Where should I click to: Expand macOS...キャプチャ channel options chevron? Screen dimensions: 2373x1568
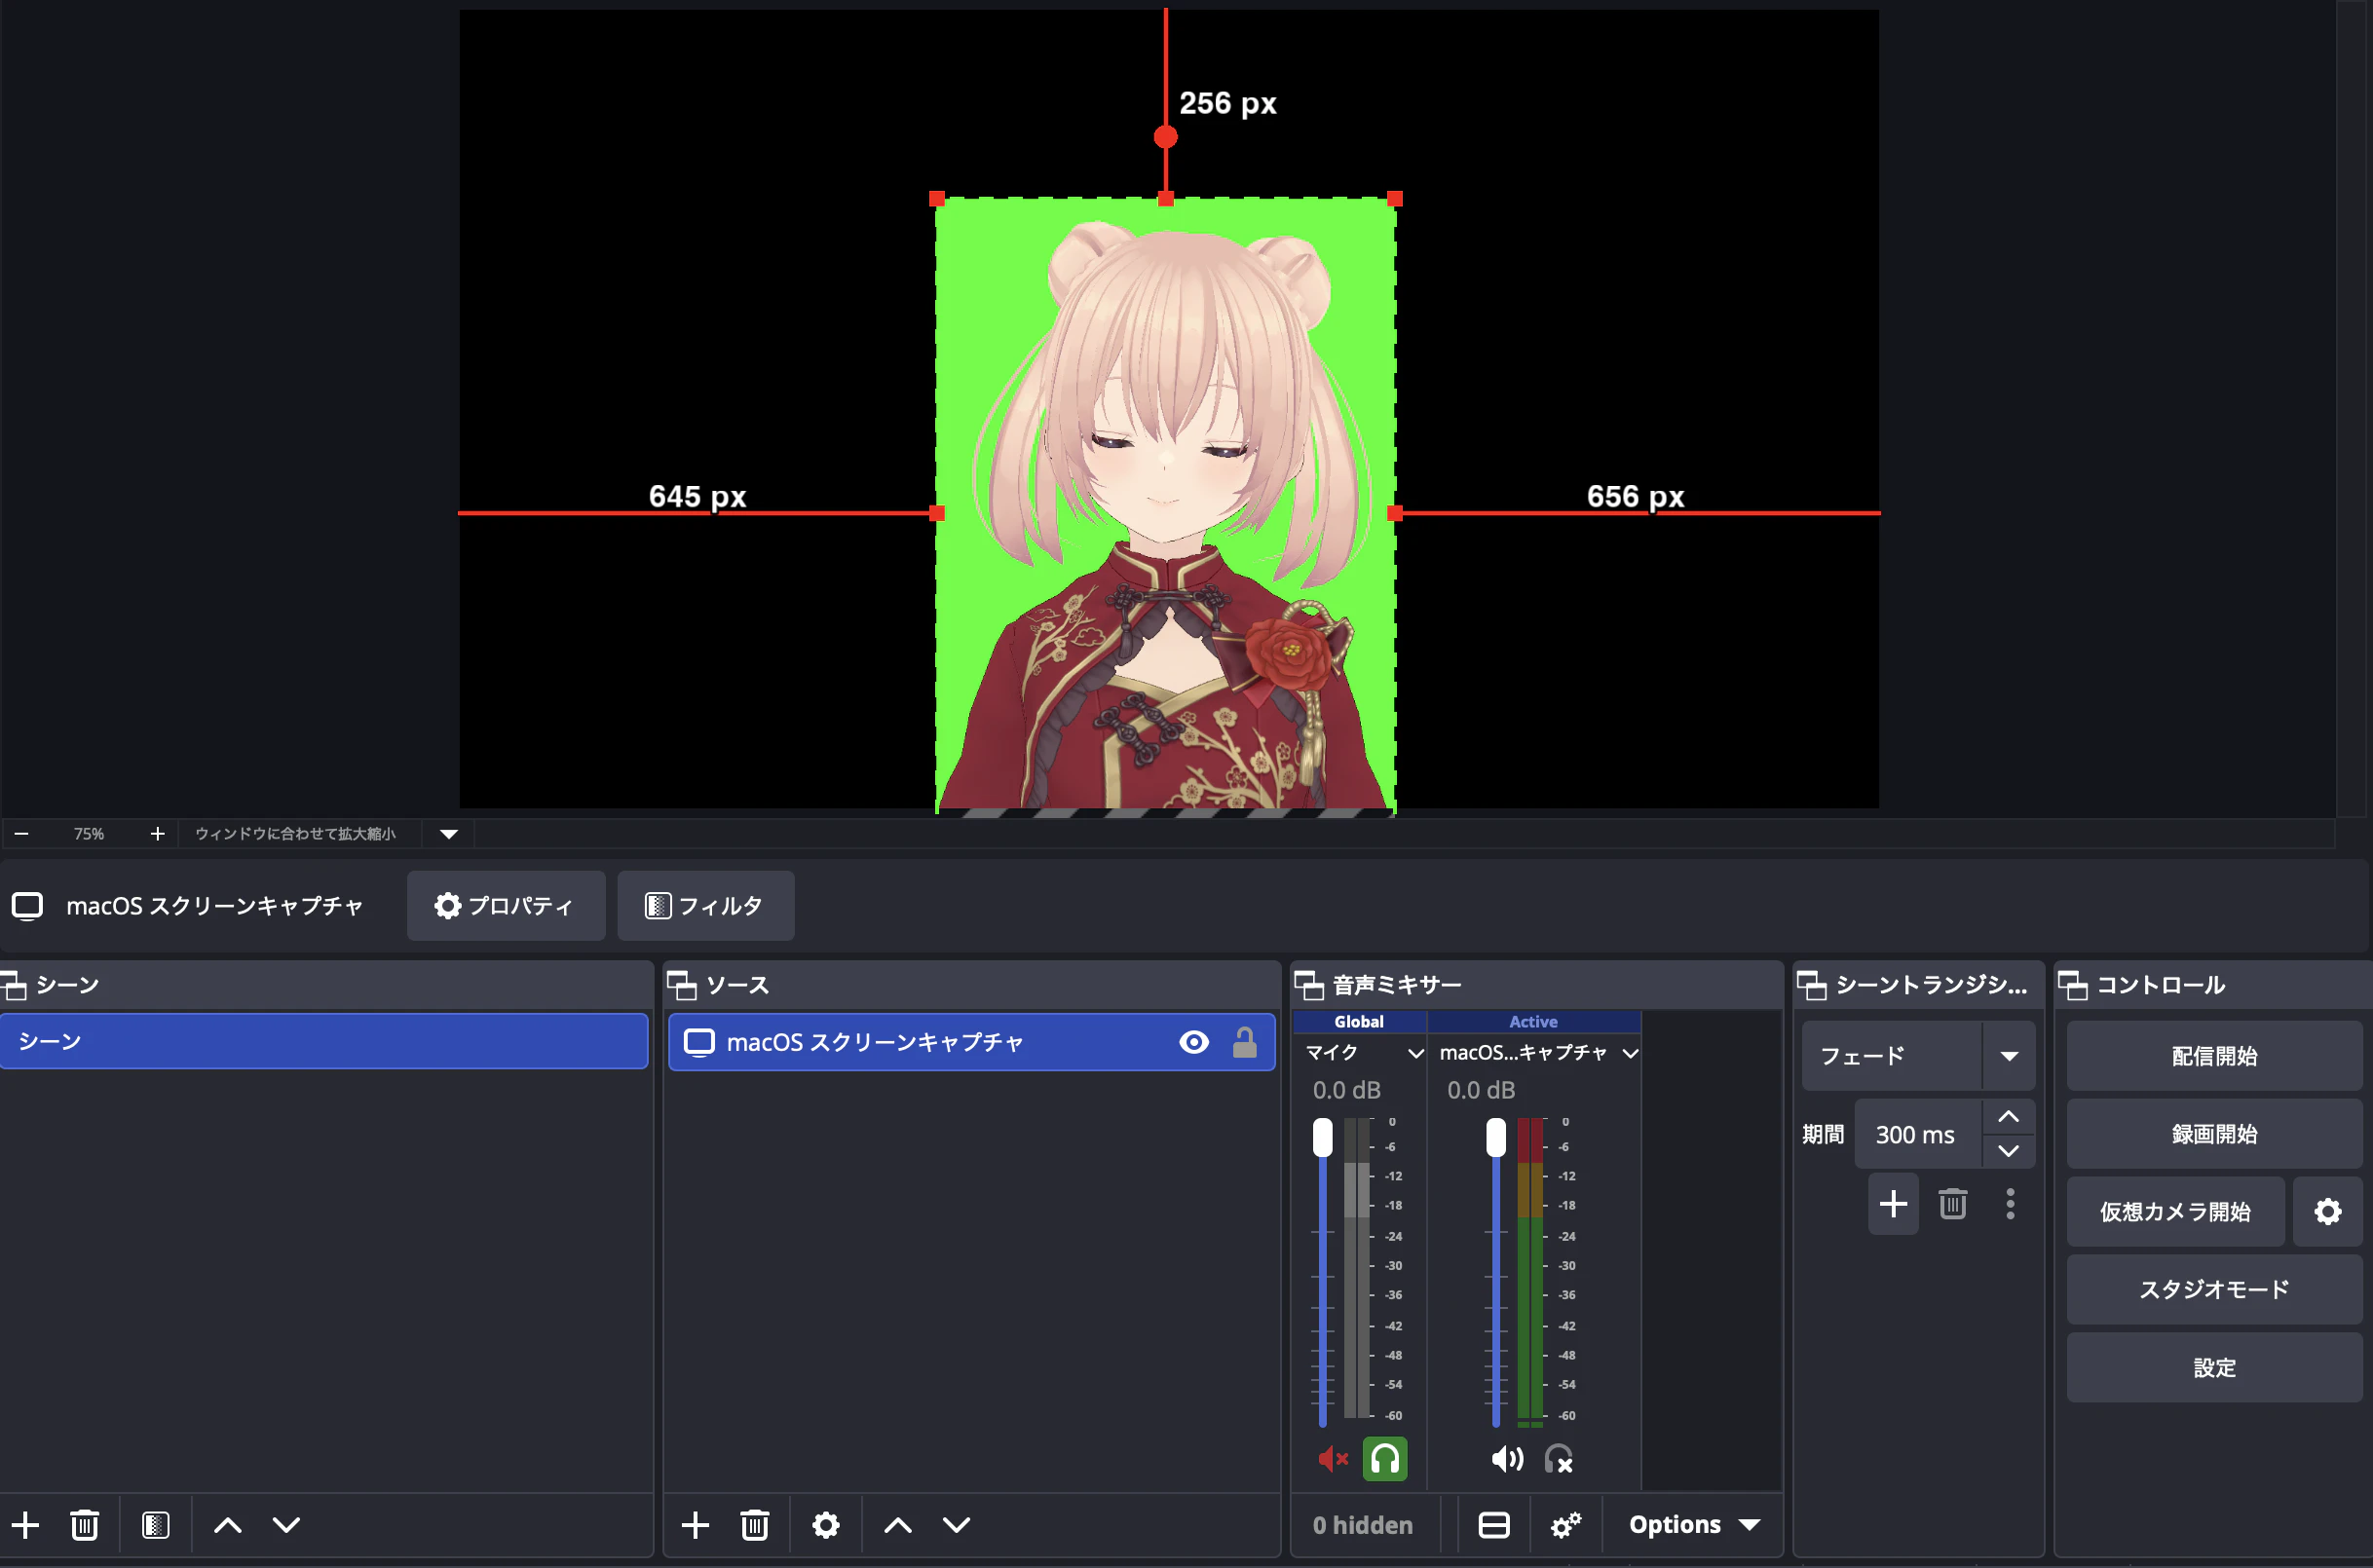click(x=1630, y=1053)
